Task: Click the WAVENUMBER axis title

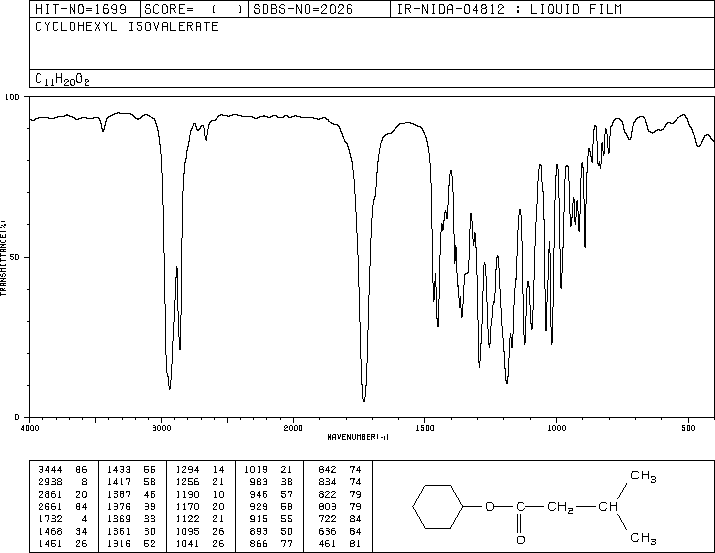Action: (358, 437)
